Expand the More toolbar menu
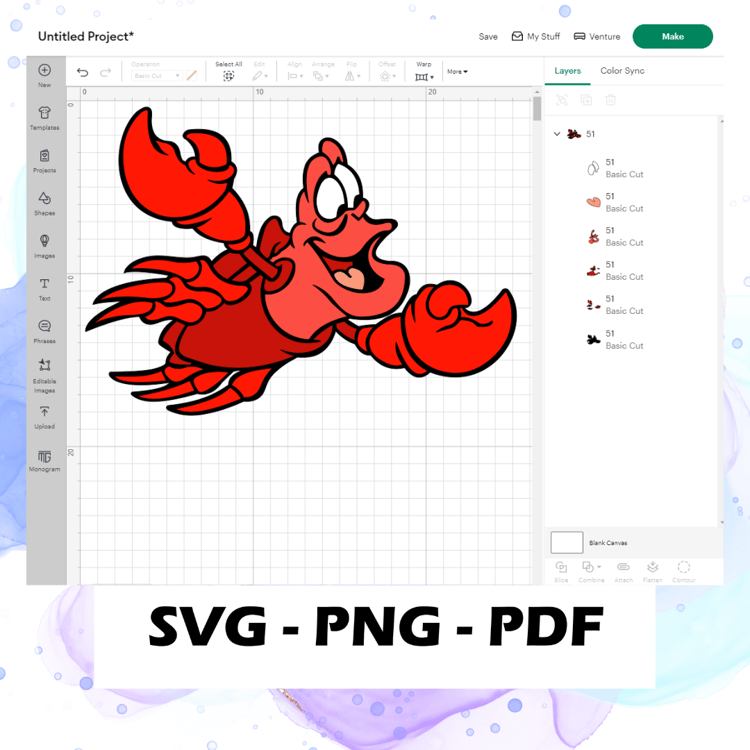Image resolution: width=750 pixels, height=750 pixels. pos(457,72)
